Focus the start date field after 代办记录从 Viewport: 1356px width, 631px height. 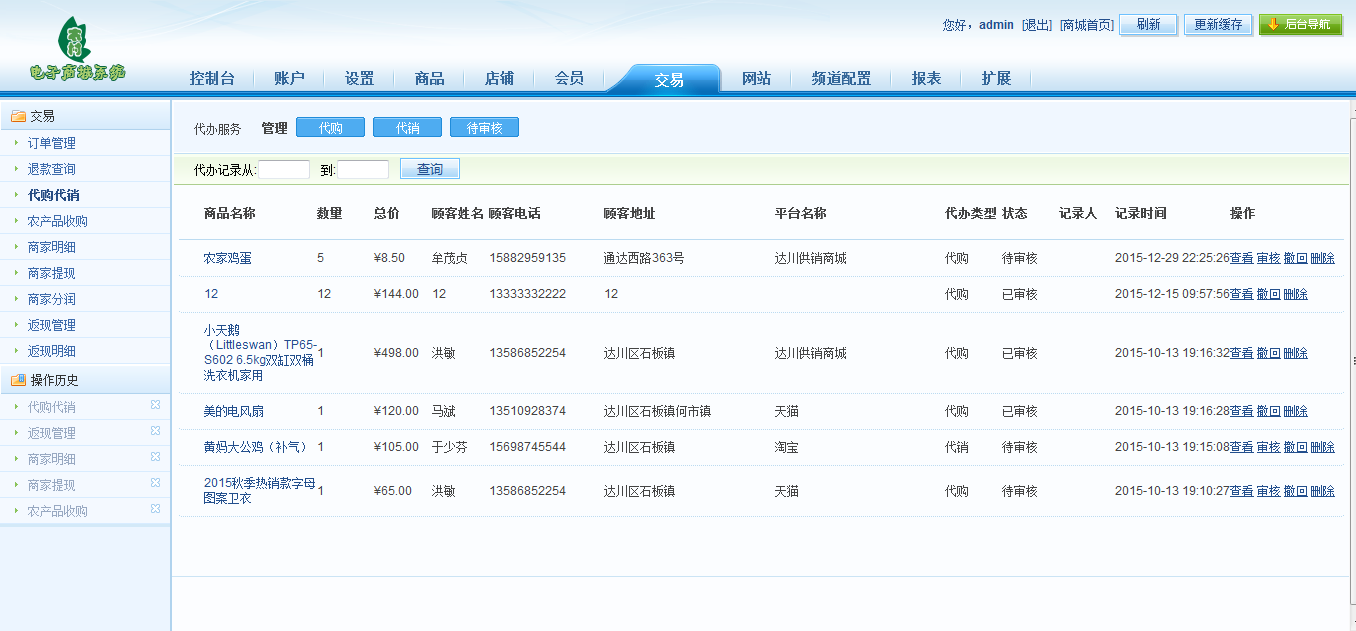coord(284,170)
